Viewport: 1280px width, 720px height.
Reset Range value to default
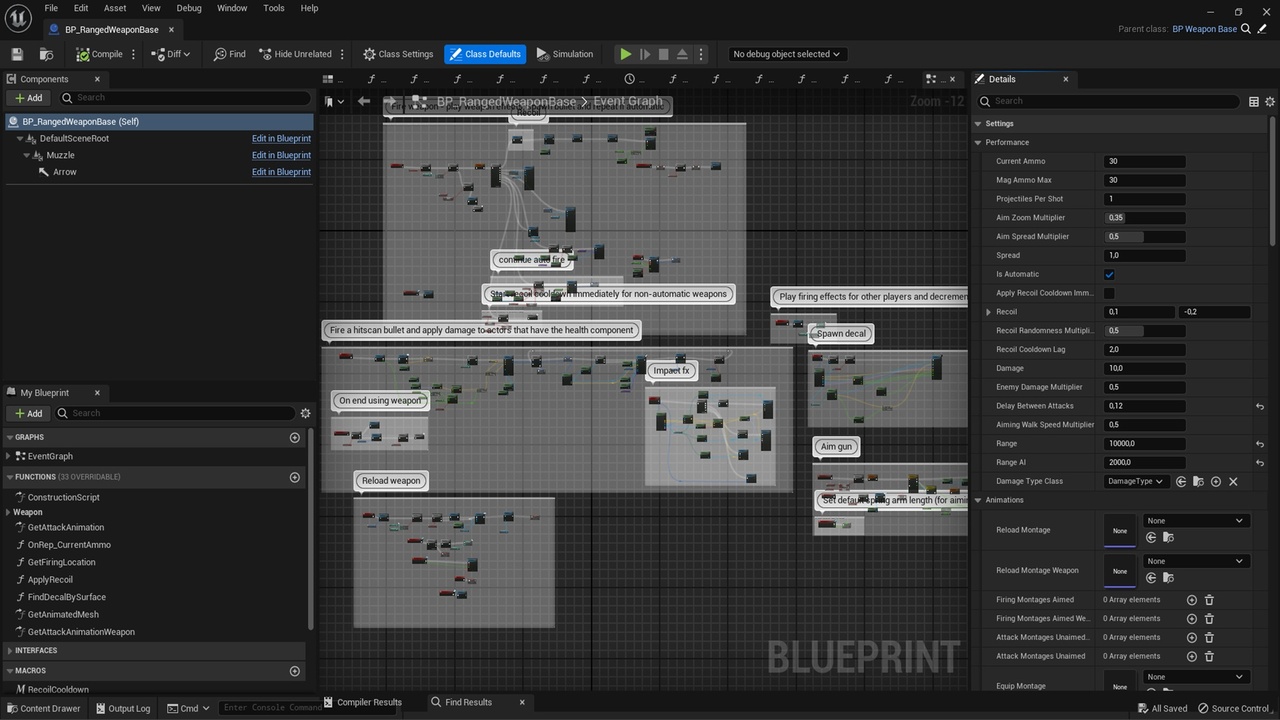click(1260, 444)
